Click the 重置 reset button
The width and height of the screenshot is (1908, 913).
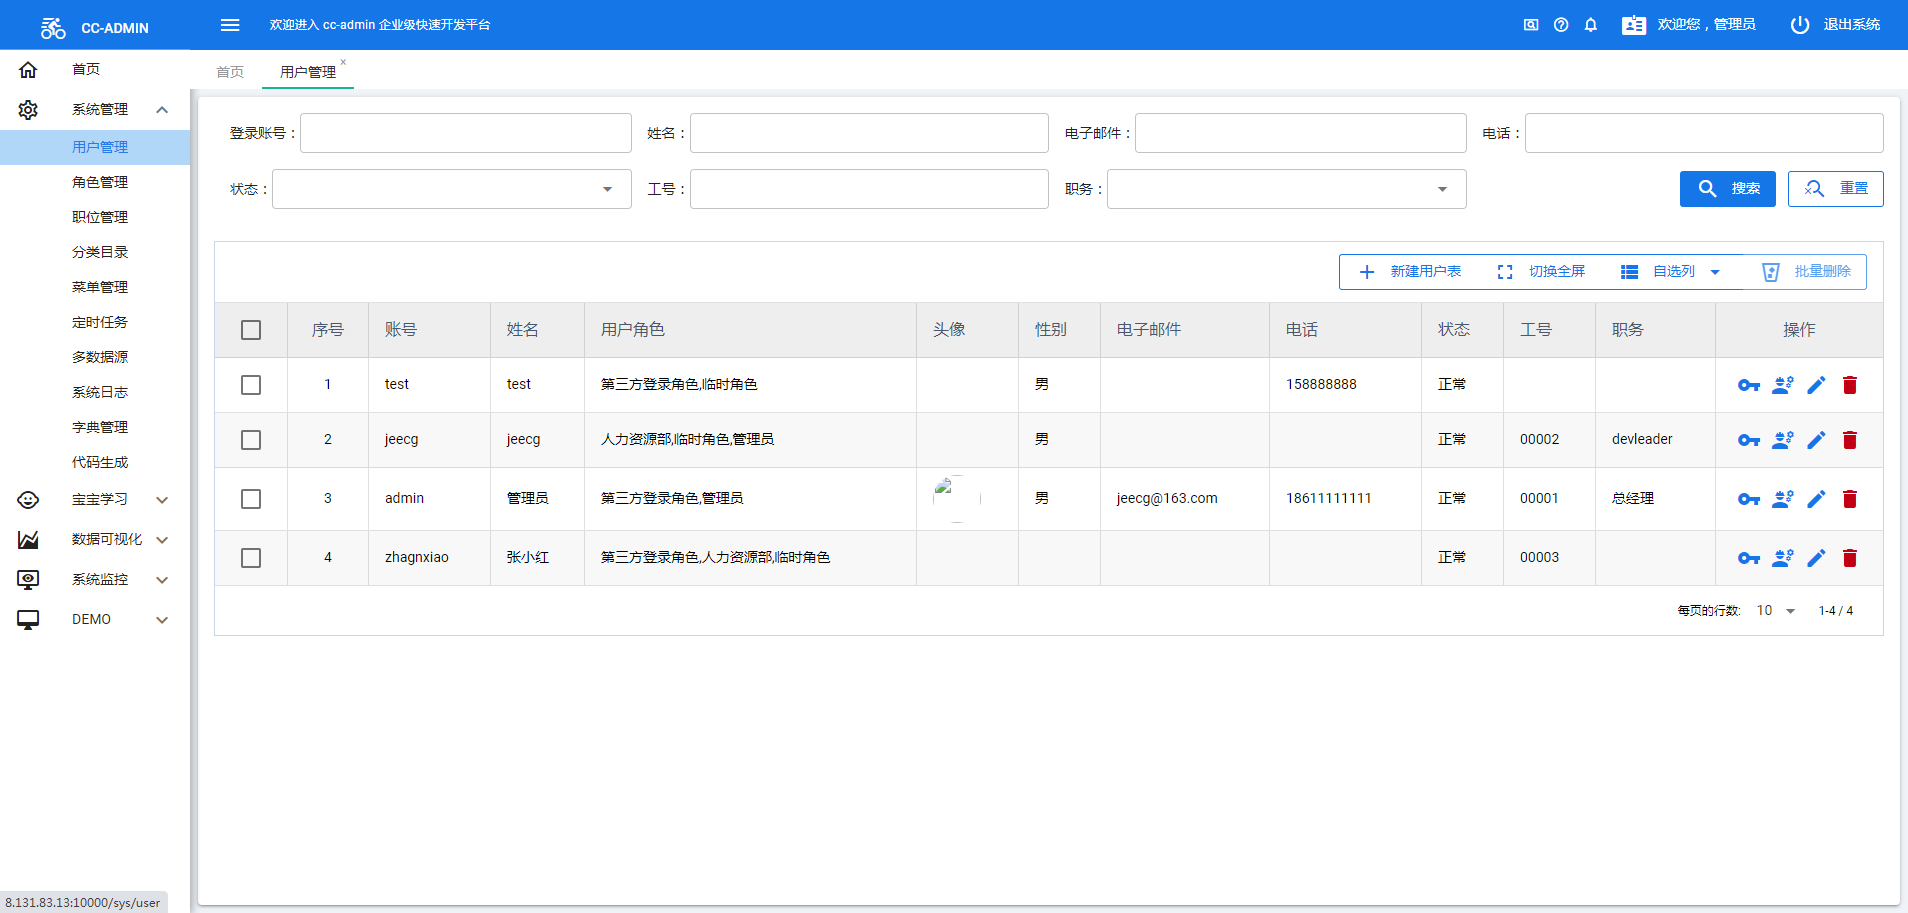(x=1836, y=189)
